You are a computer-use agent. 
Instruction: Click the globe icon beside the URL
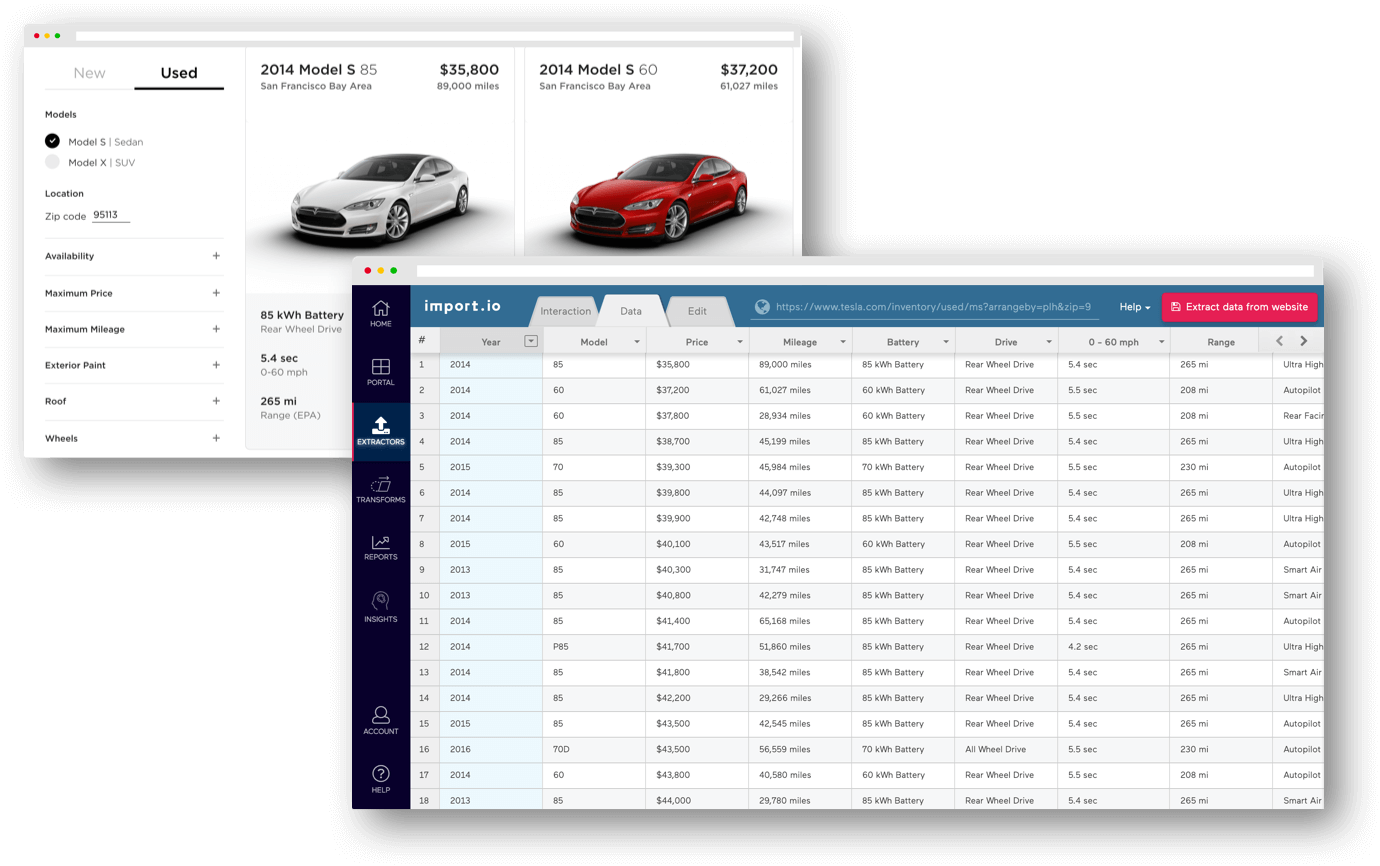[x=762, y=308]
